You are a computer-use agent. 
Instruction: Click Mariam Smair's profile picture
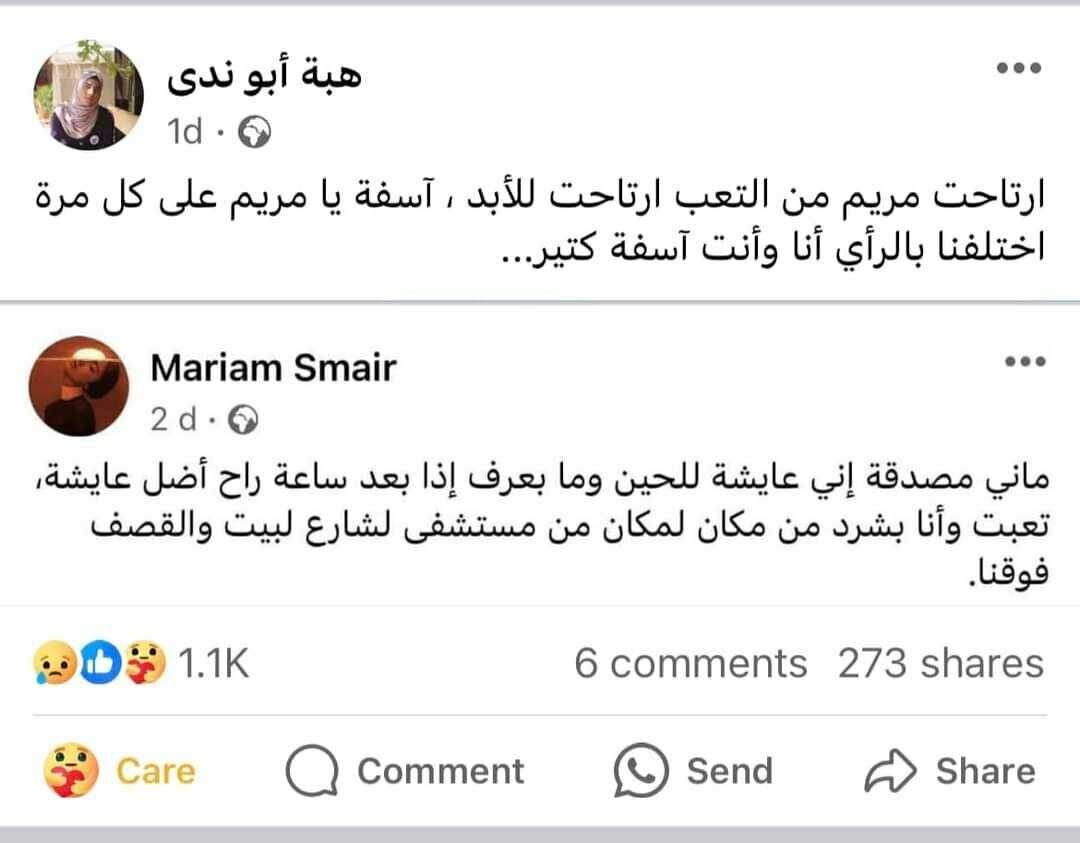coord(80,386)
